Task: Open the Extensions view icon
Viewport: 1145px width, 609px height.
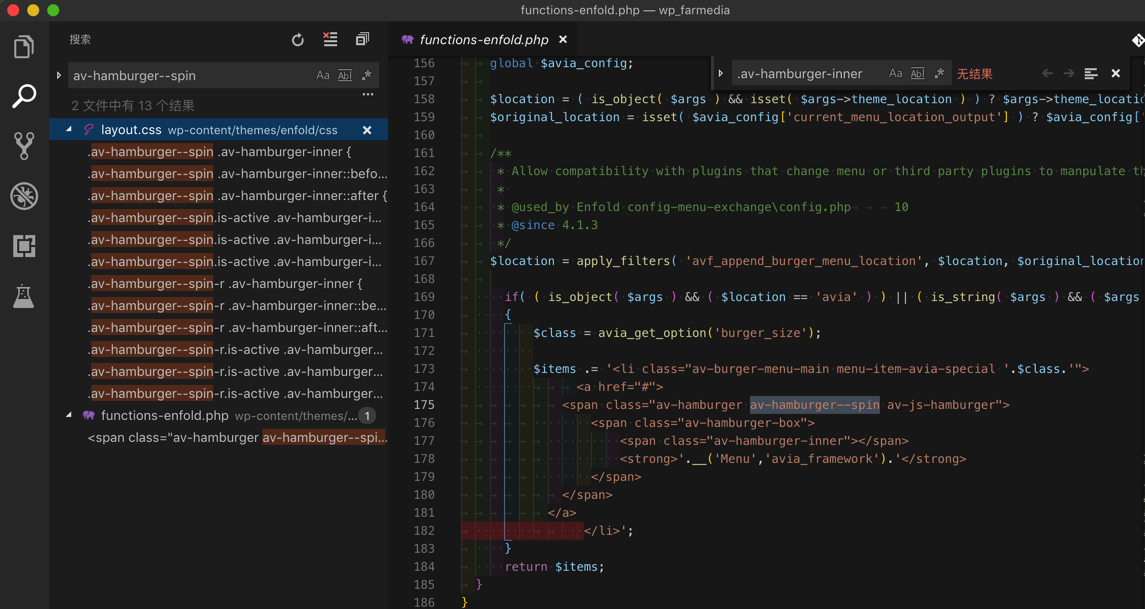Action: pyautogui.click(x=24, y=246)
